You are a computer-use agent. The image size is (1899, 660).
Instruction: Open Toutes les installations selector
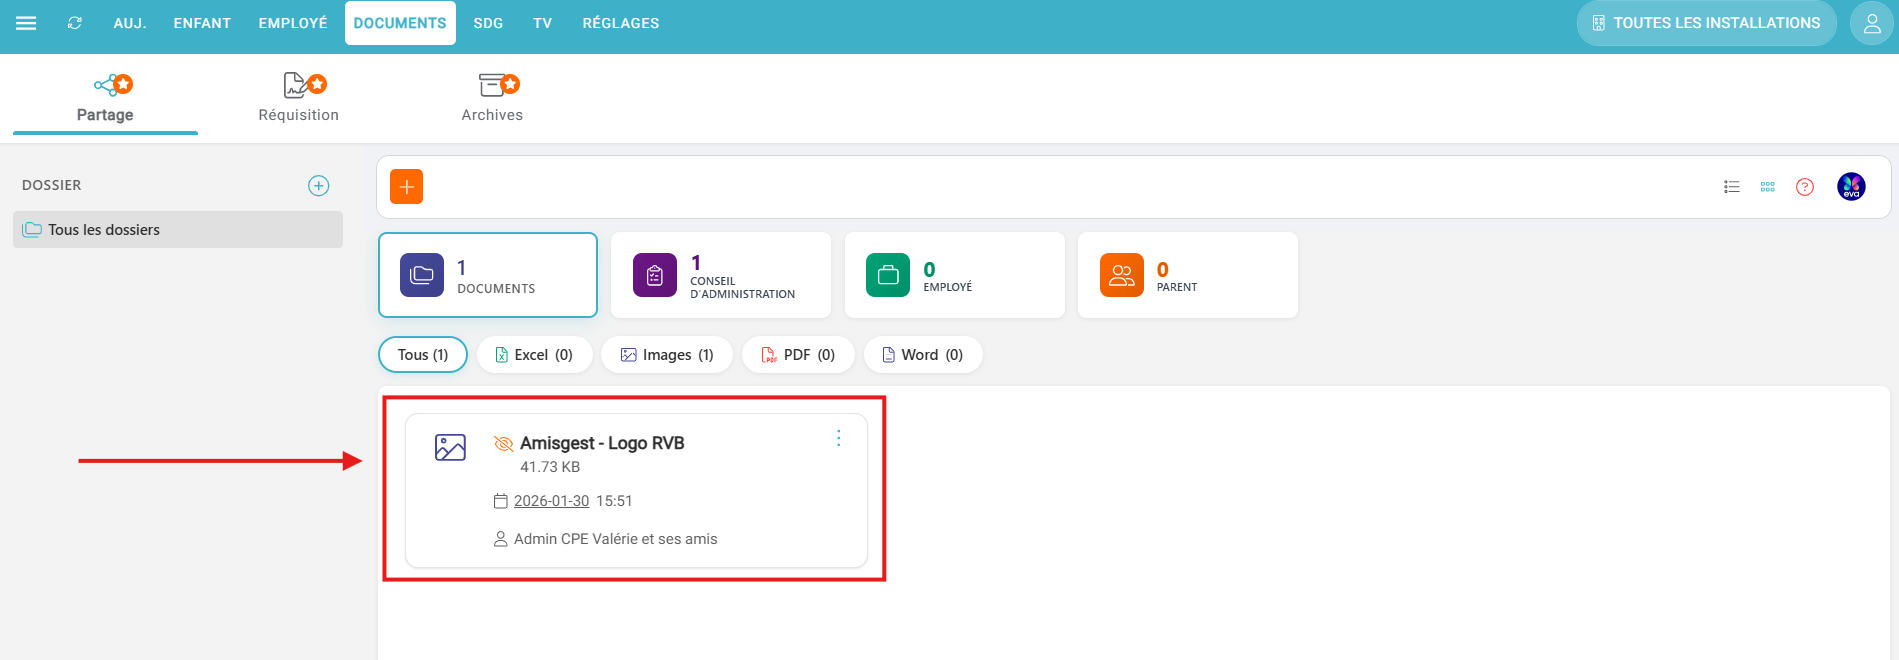tap(1705, 23)
